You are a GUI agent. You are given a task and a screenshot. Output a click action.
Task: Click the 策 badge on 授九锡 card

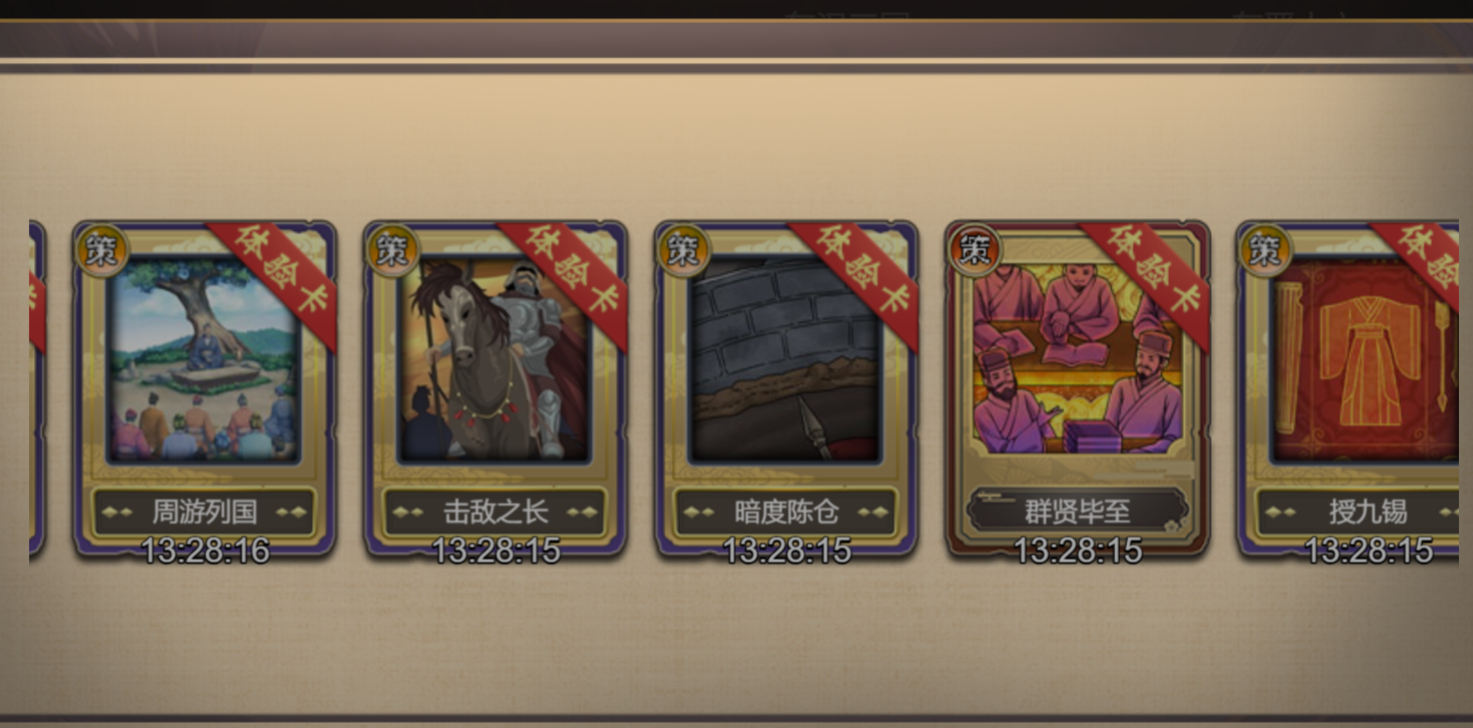pos(1265,249)
